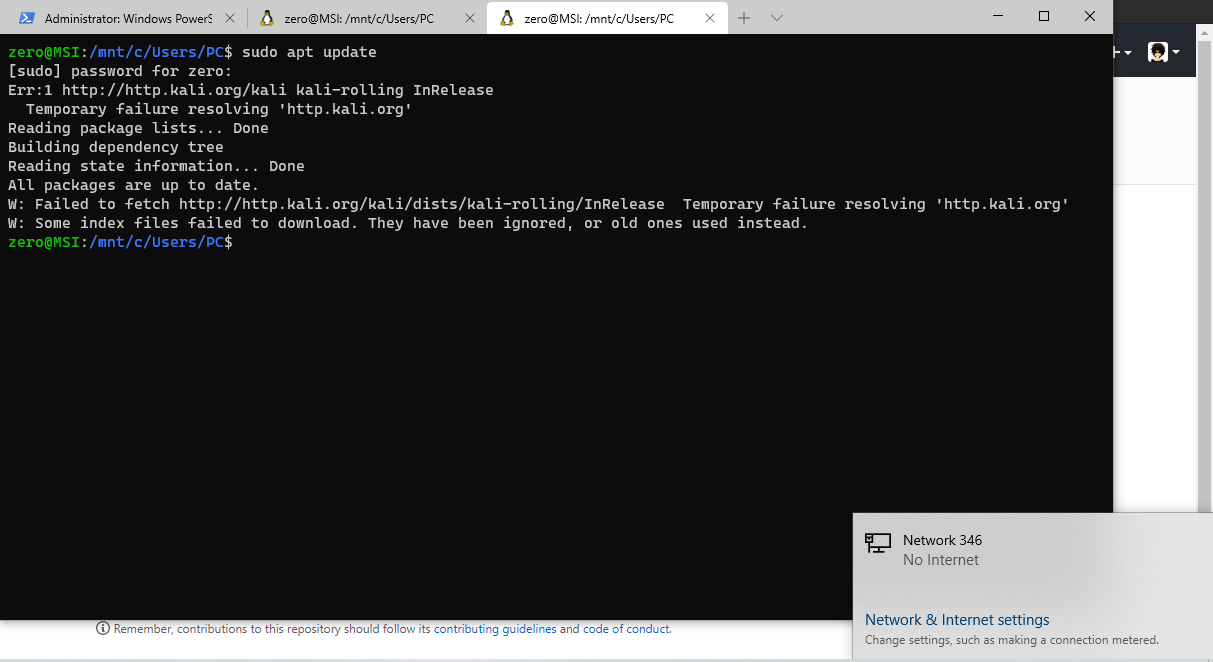
Task: Close the Windows Terminal window
Action: 1090,16
